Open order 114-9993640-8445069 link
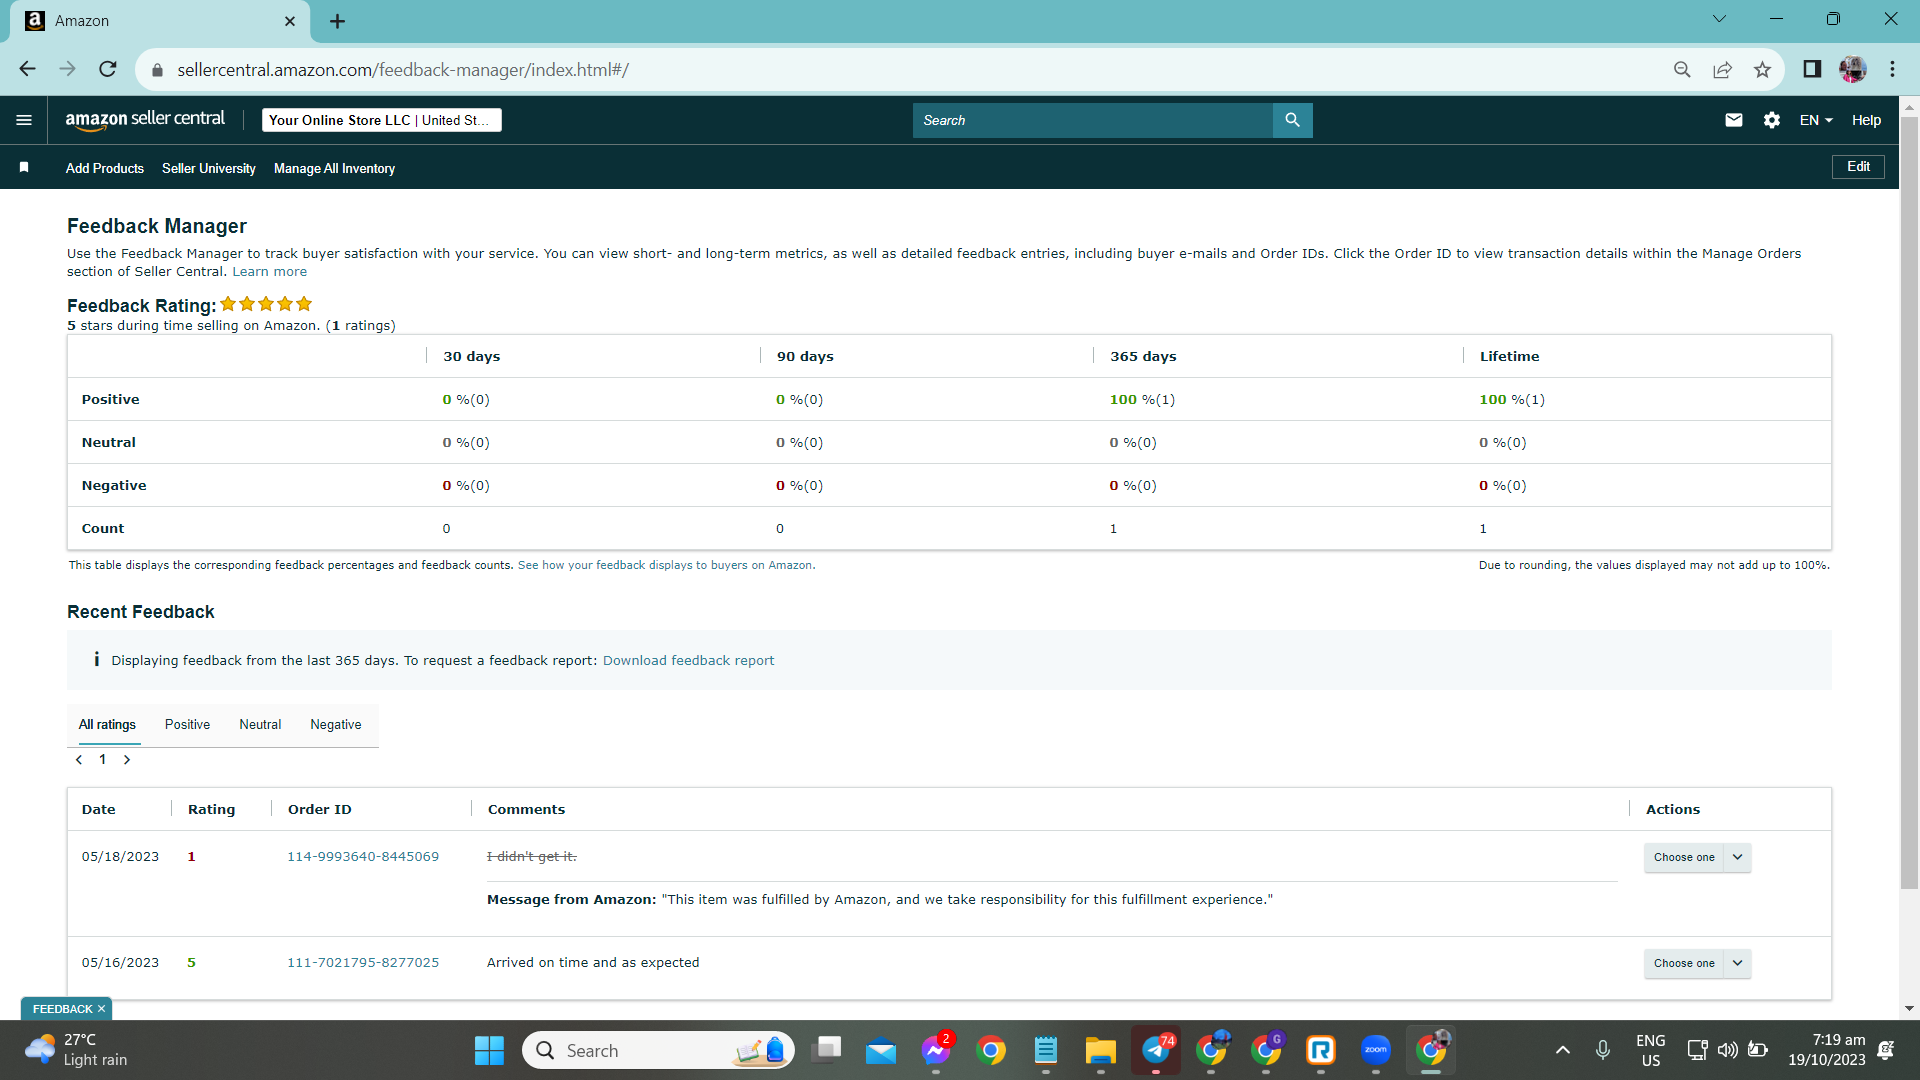 click(x=363, y=857)
